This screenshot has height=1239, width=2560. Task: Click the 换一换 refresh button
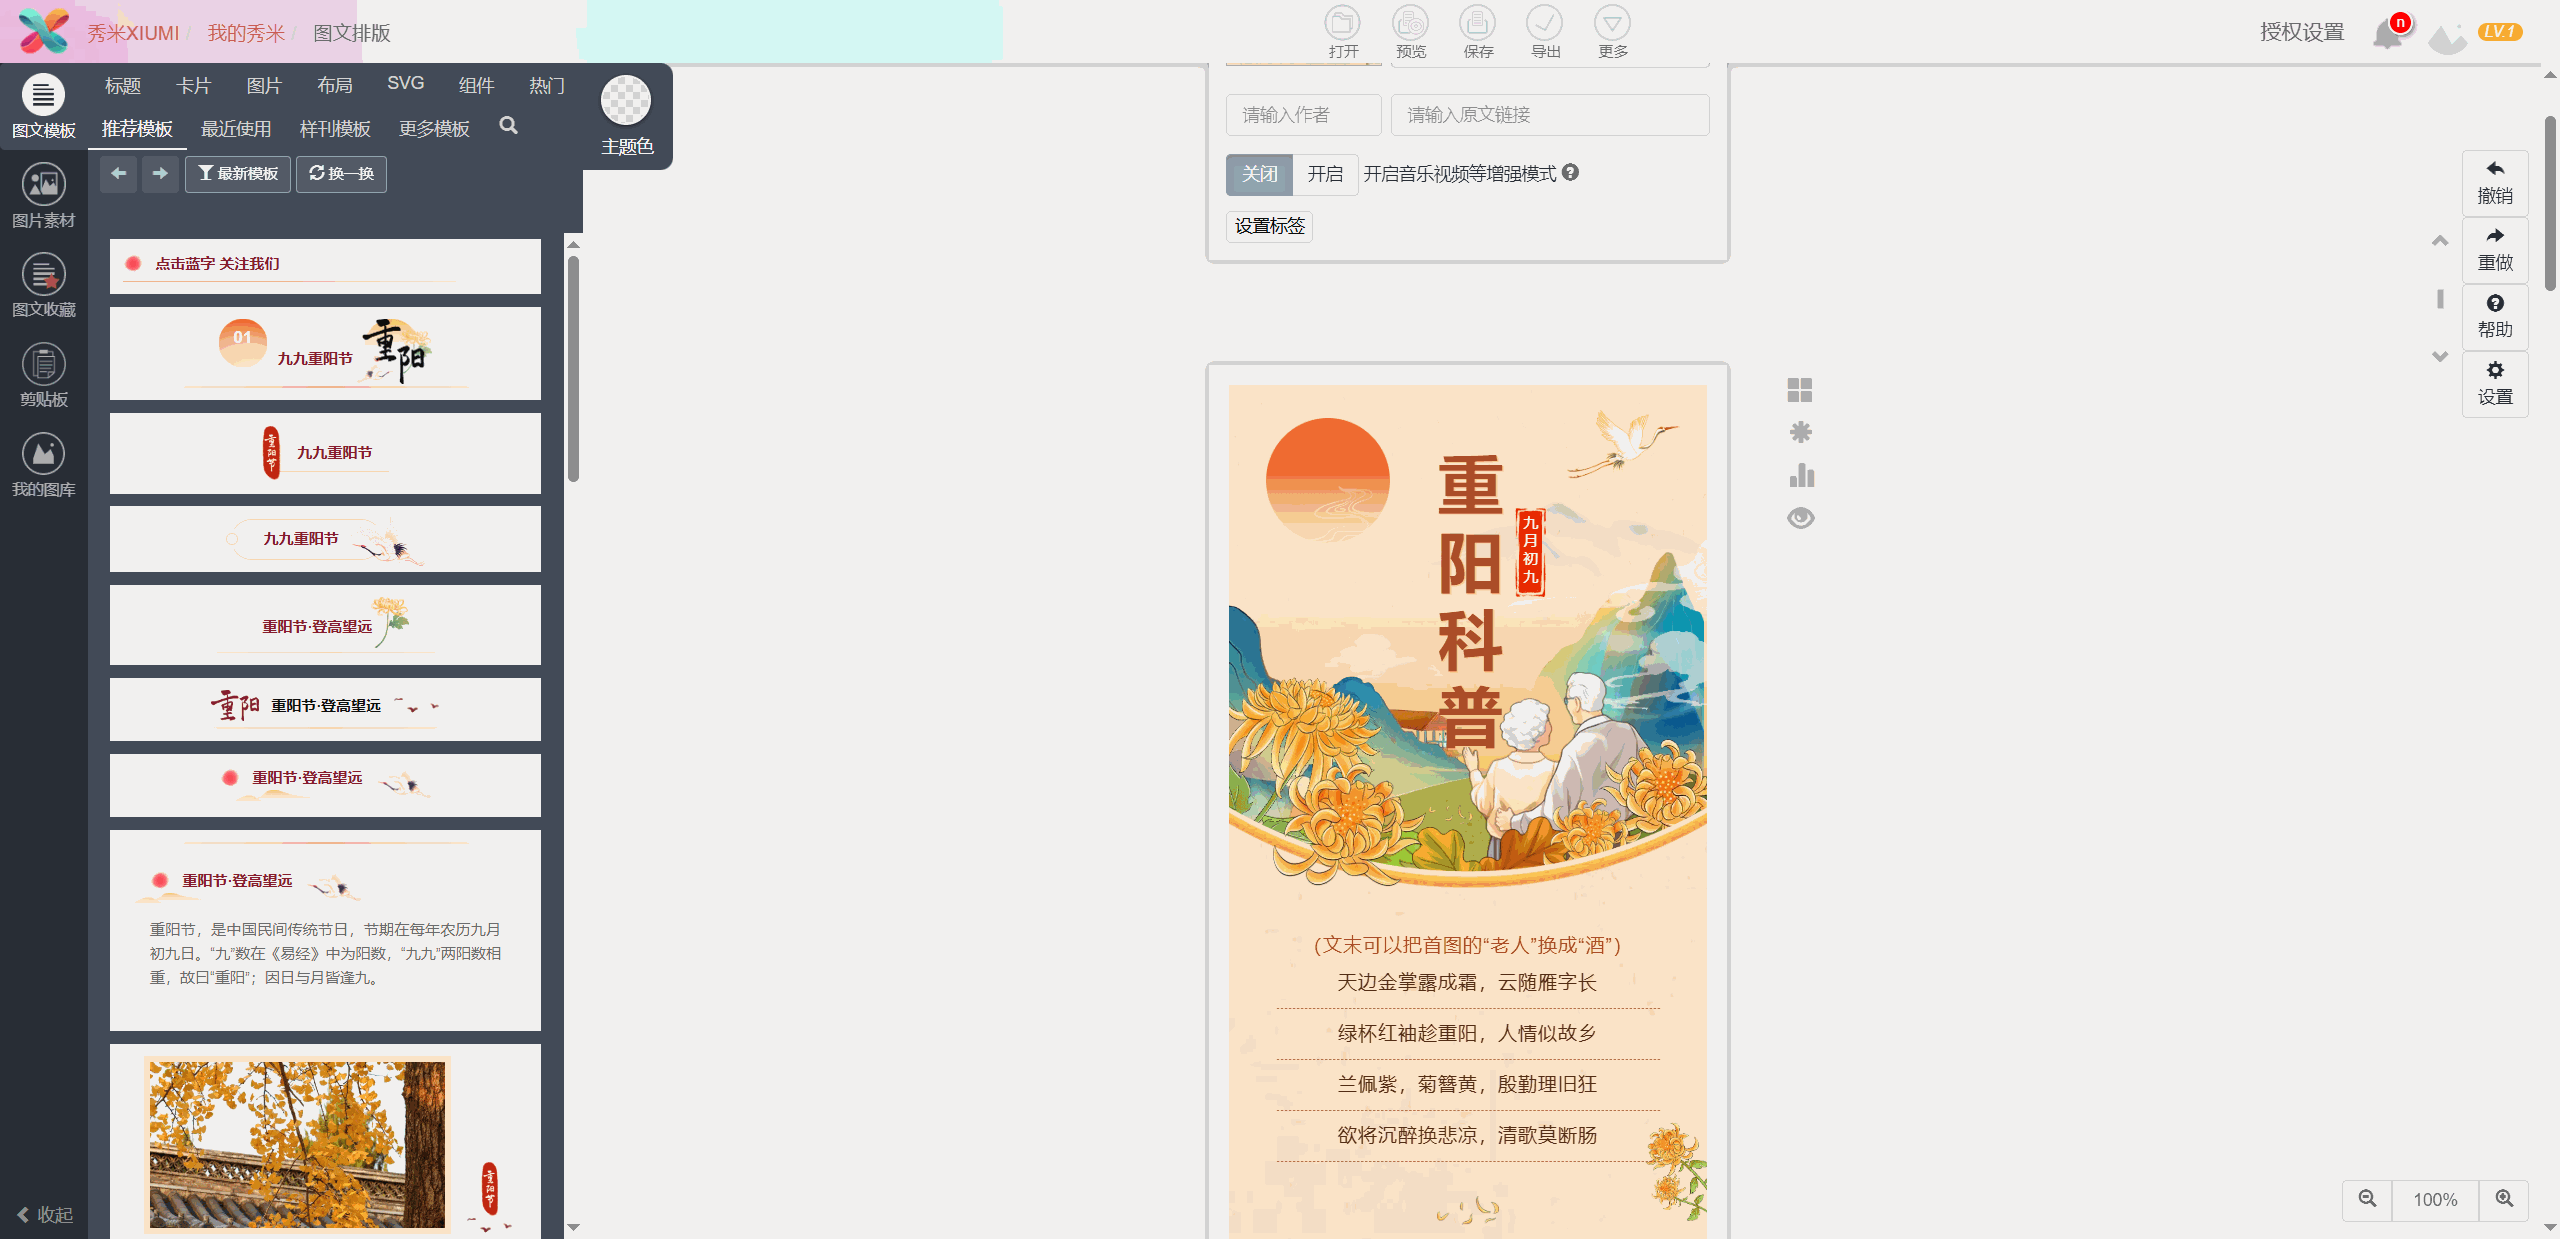(x=341, y=174)
